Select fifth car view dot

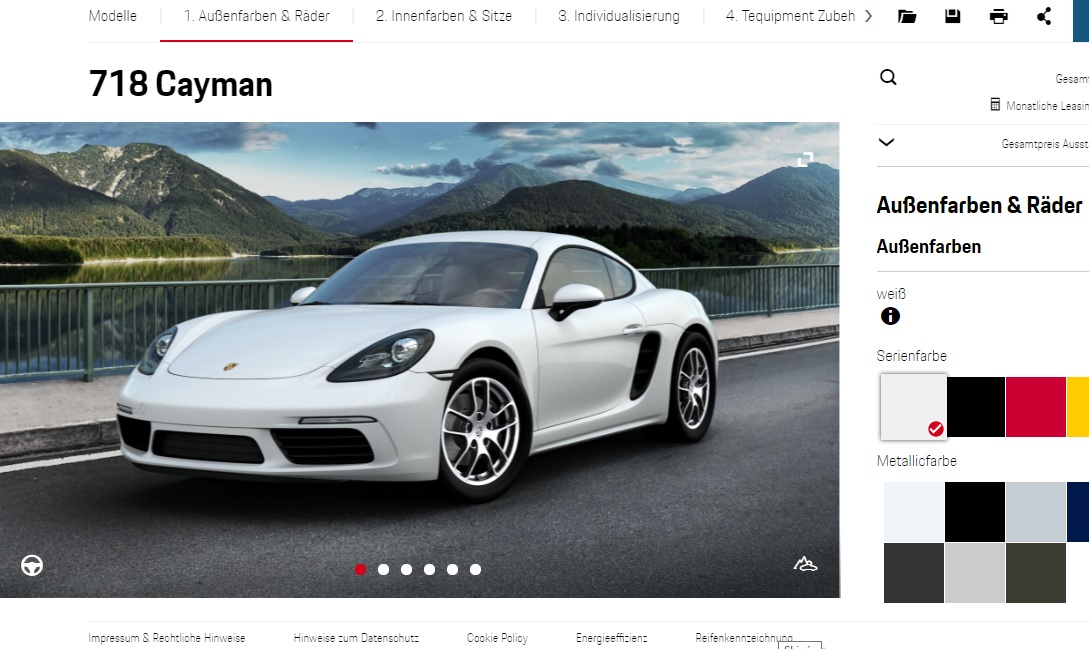click(x=452, y=570)
